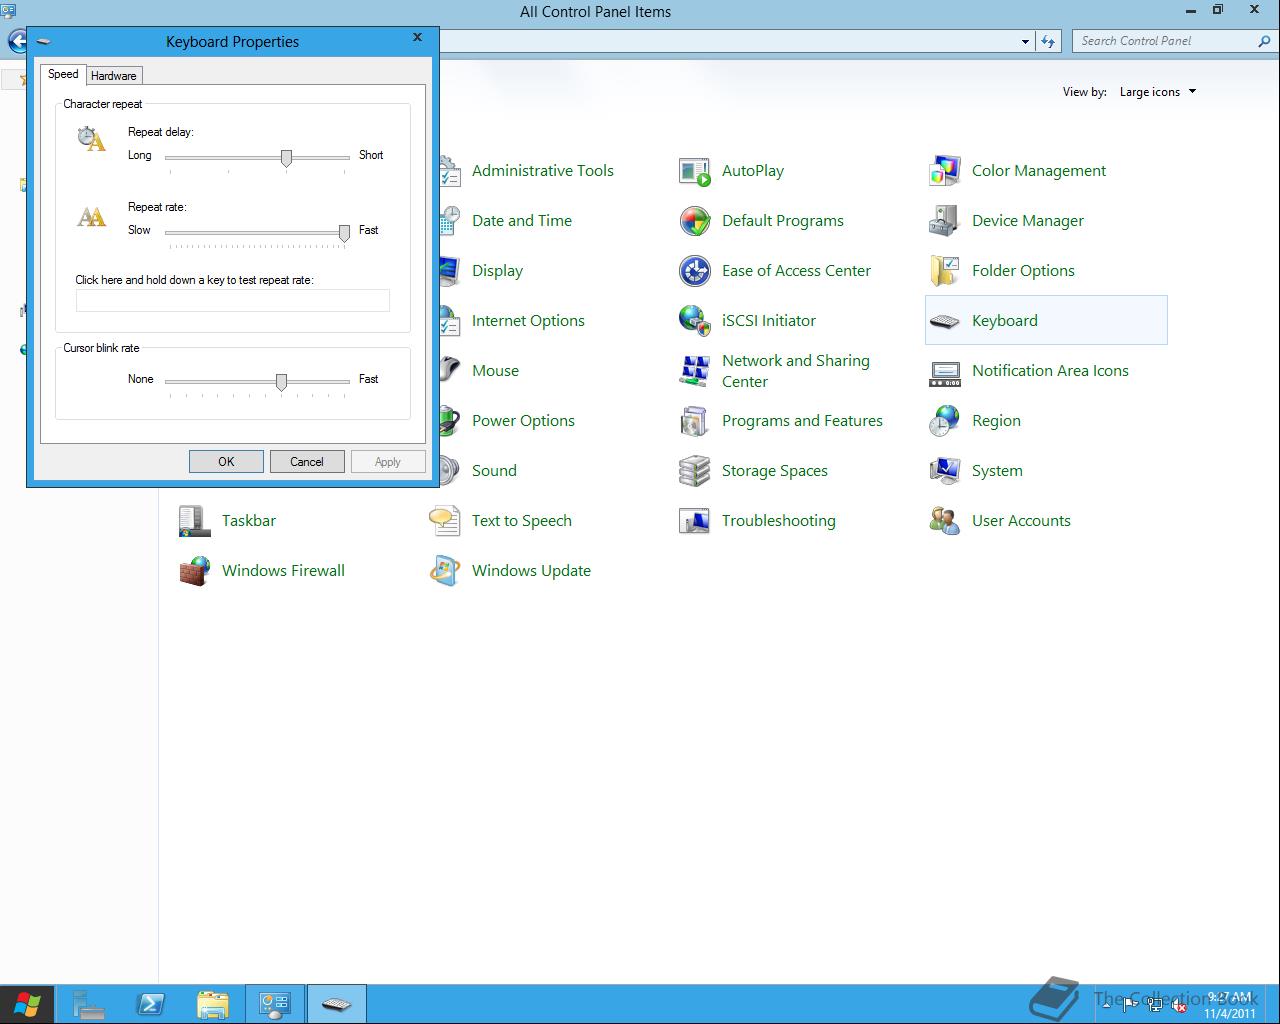Click the Mouse link
The image size is (1280, 1024).
tap(495, 371)
